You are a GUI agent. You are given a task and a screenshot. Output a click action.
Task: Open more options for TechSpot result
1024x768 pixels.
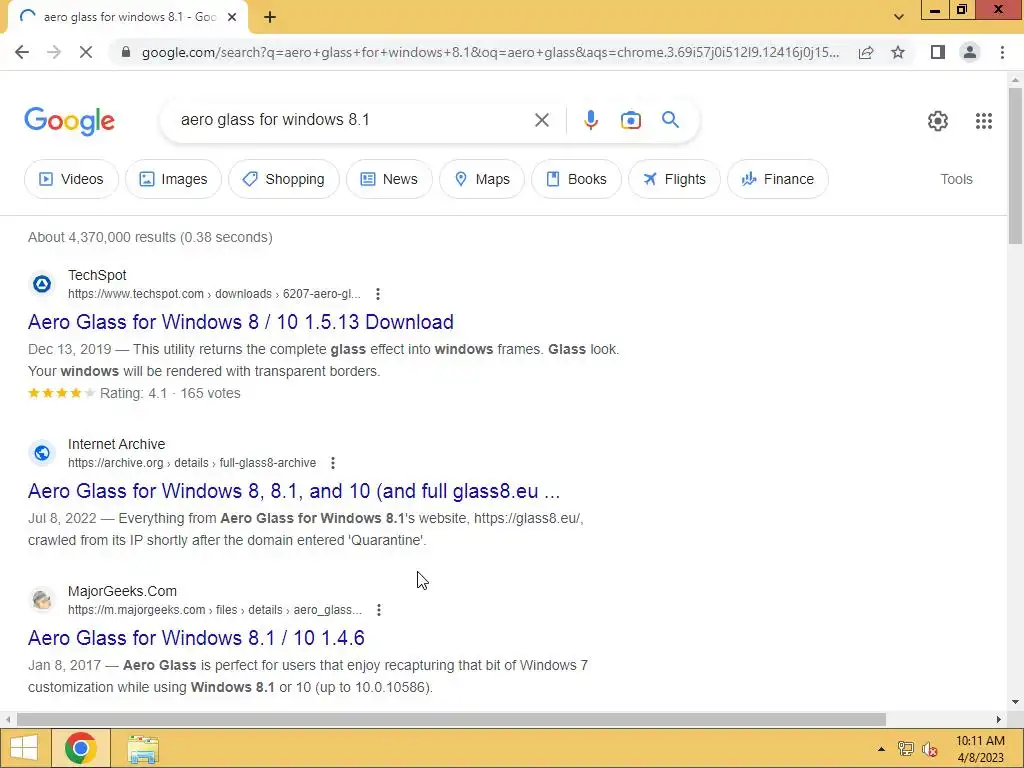pos(377,294)
